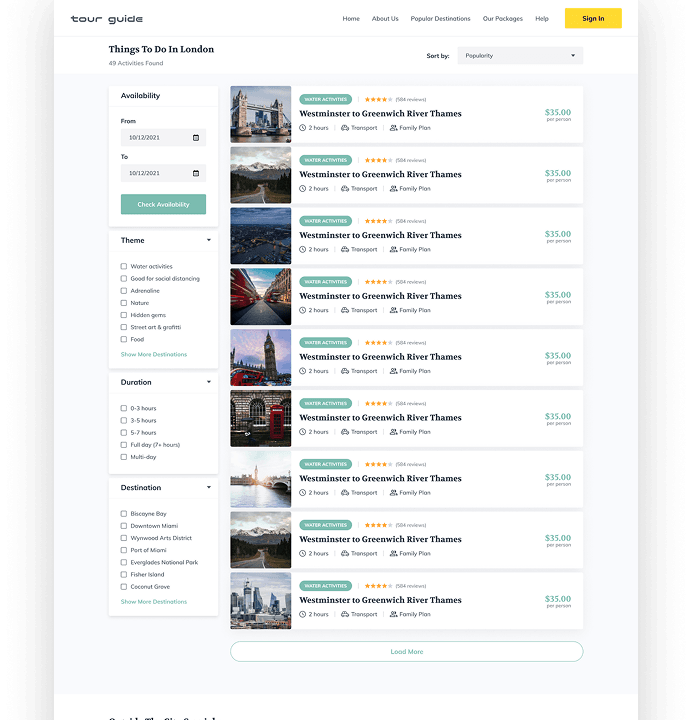Toggle the Hidden gems checkbox

pos(124,315)
